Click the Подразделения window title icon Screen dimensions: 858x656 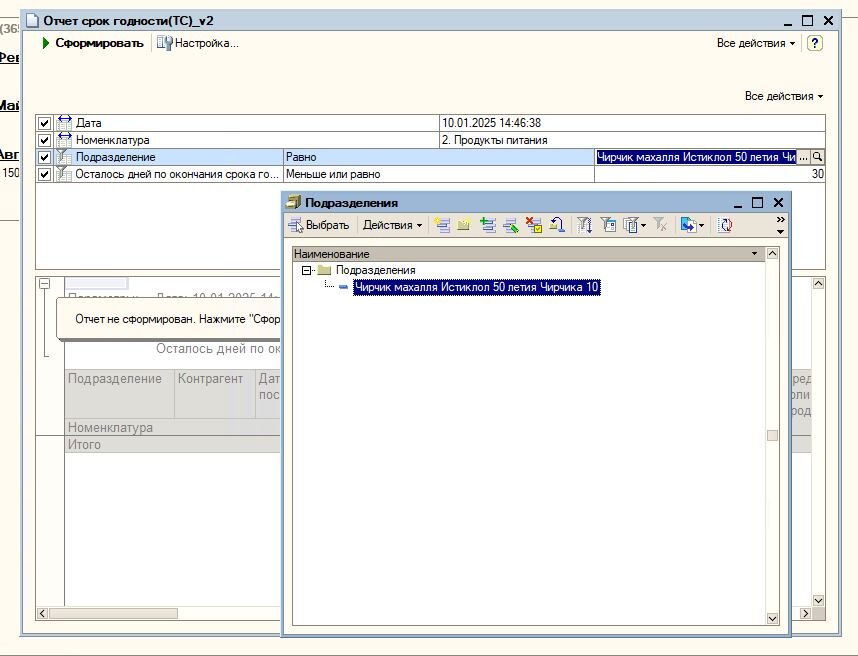click(x=294, y=202)
